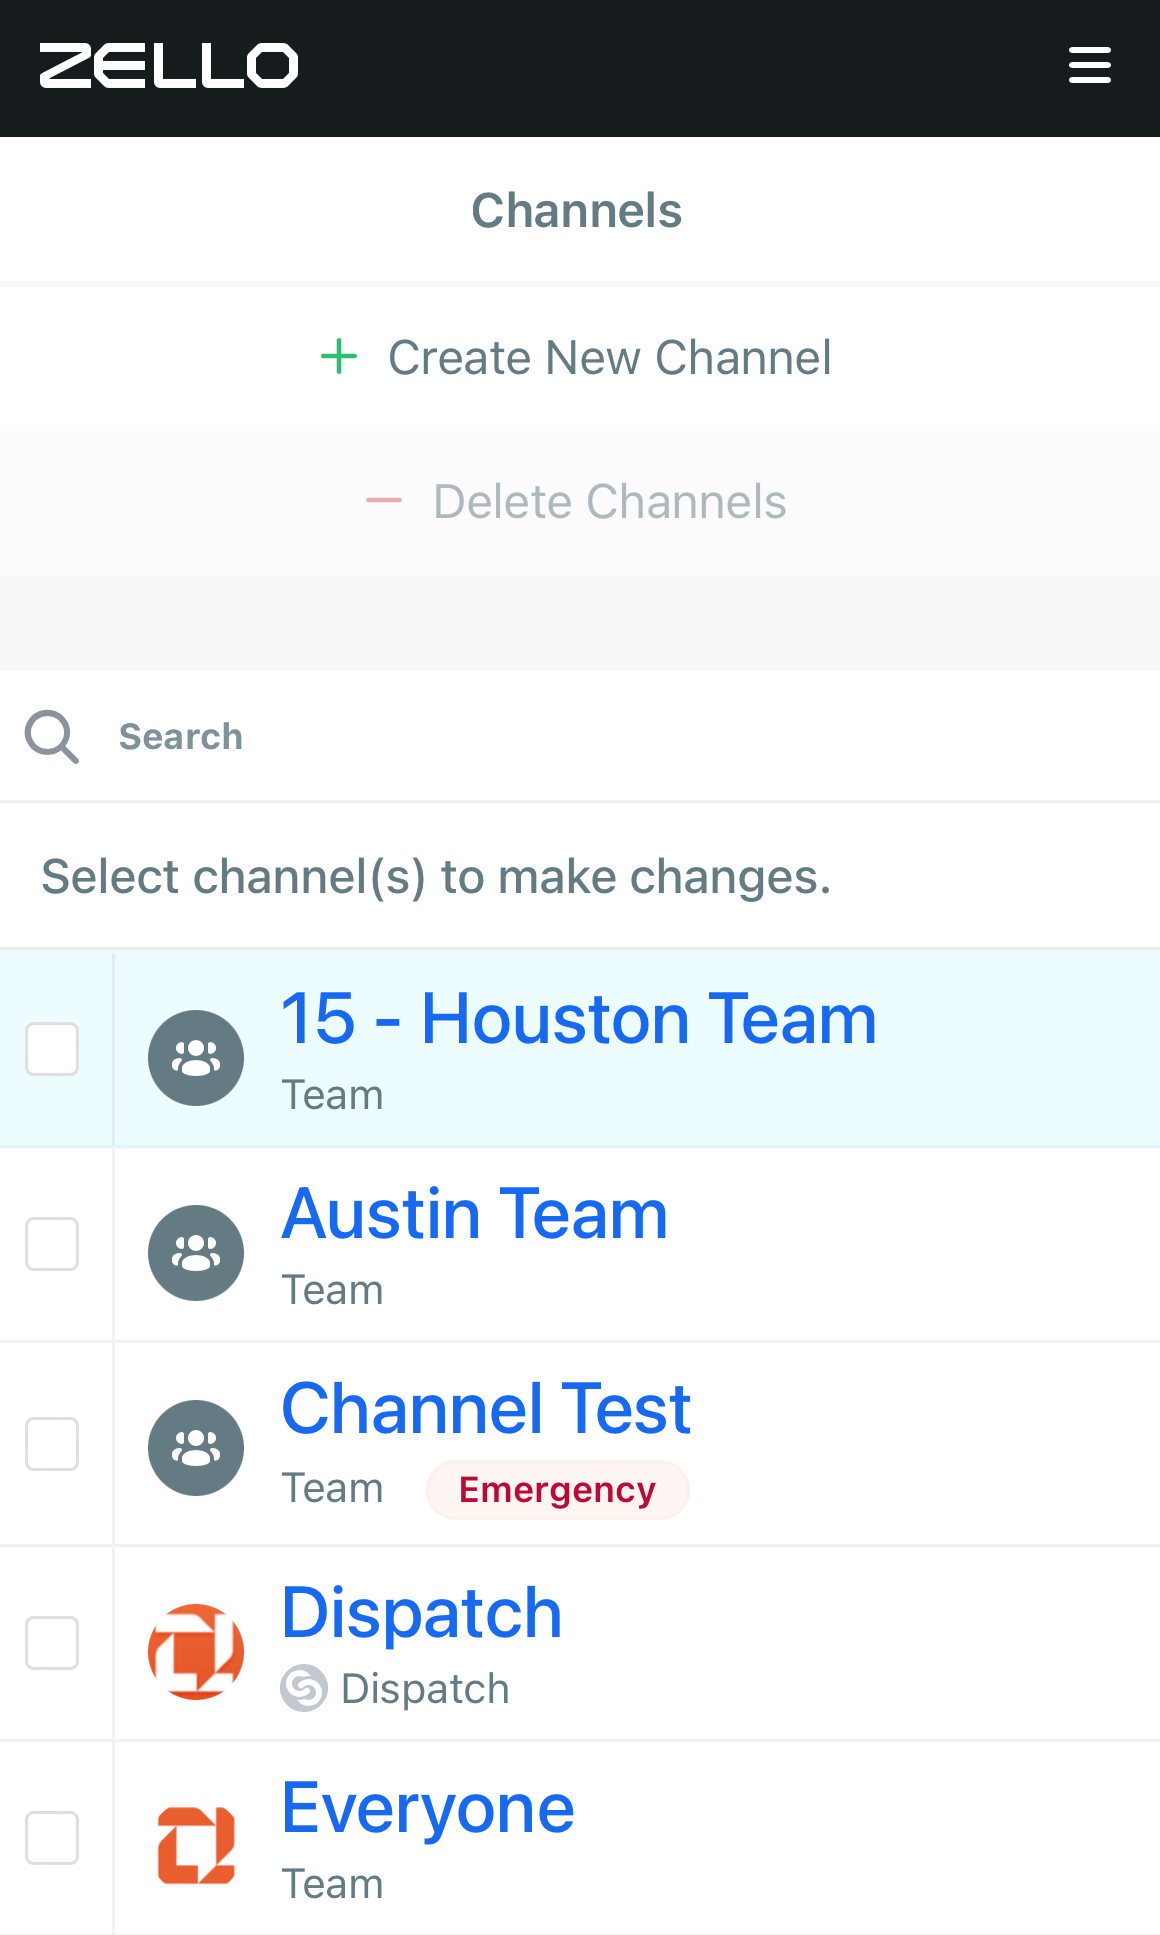
Task: Click the 15 - Houston Team group avatar
Action: click(196, 1058)
